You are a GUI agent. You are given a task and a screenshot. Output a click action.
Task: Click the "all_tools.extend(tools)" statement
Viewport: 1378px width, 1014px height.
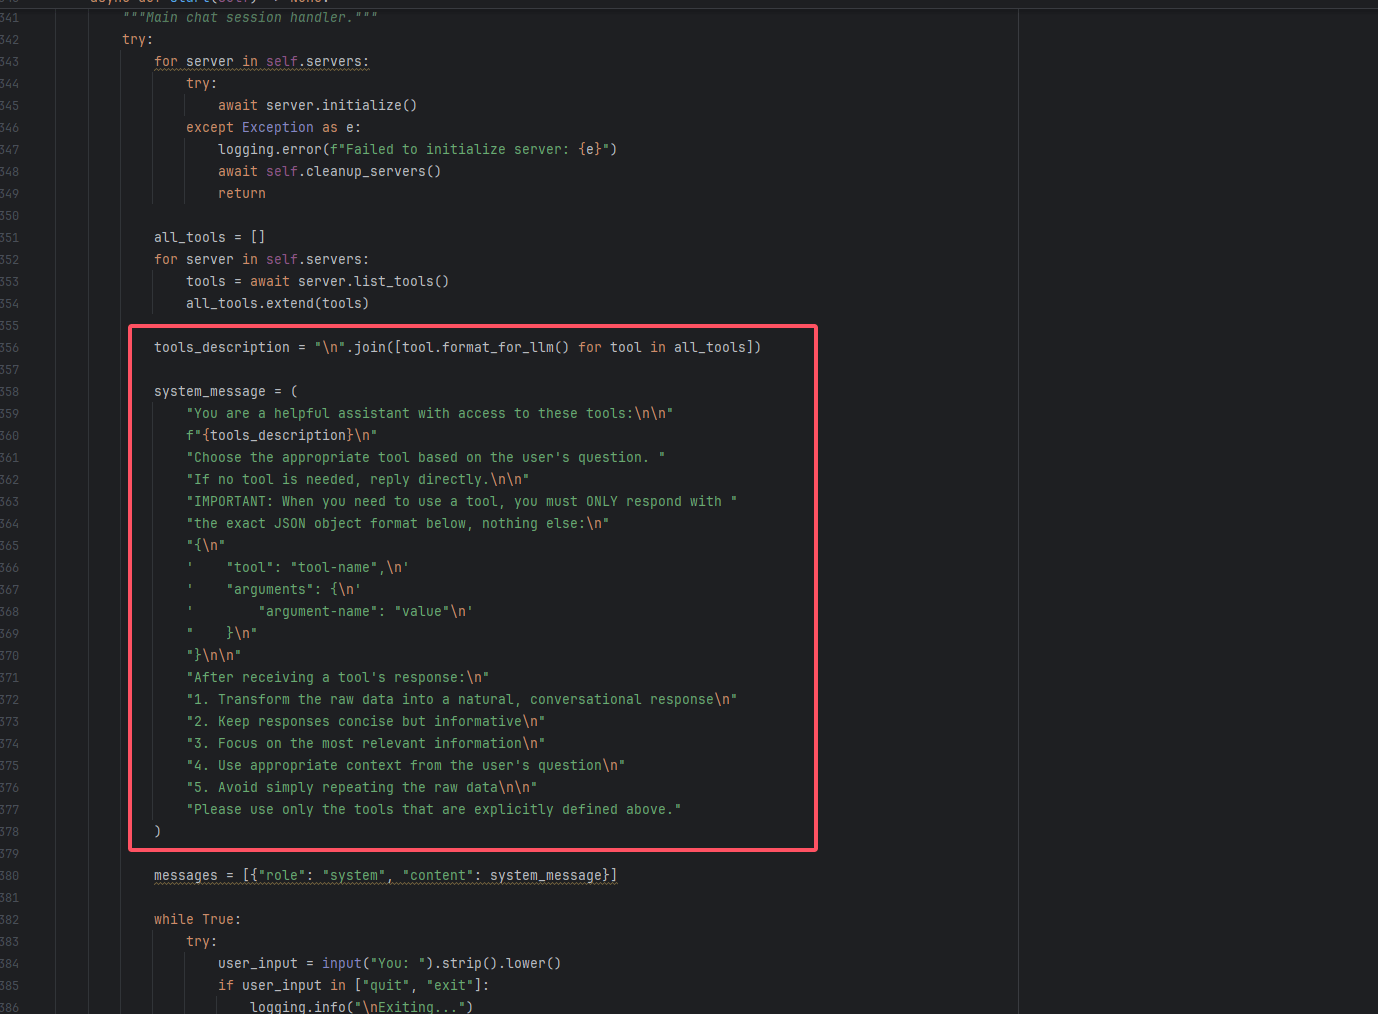(277, 304)
